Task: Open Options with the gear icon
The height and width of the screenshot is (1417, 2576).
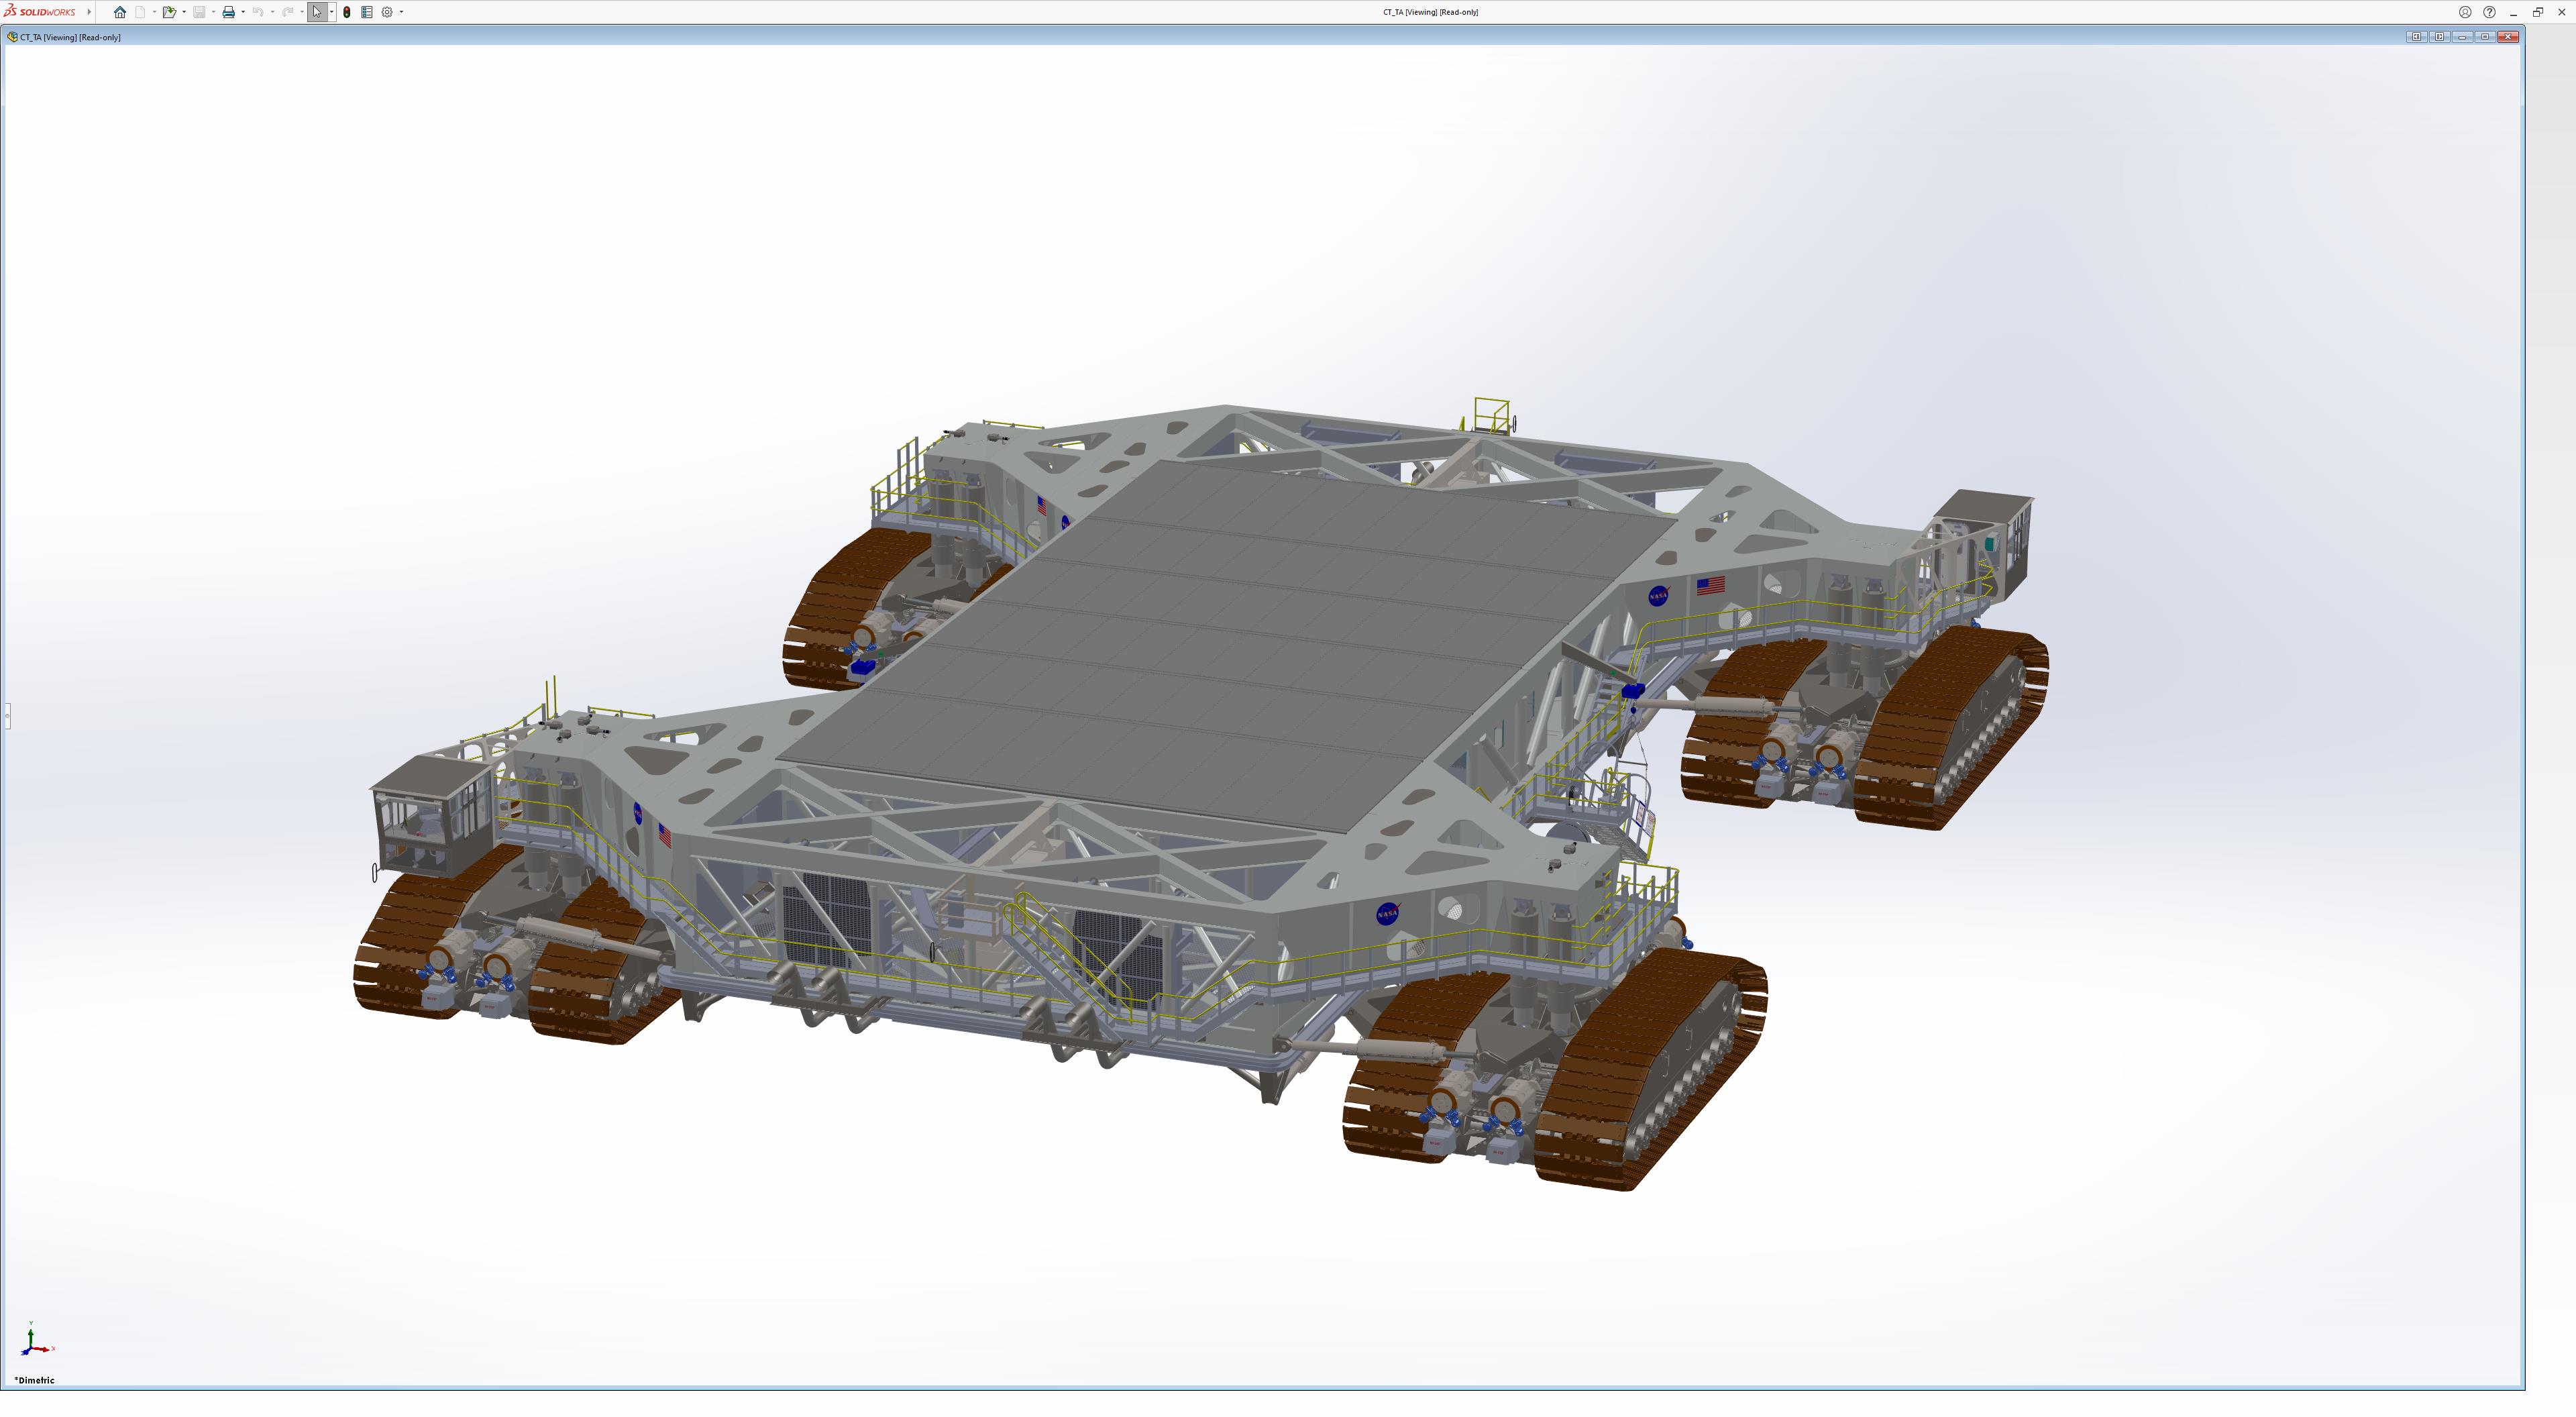Action: click(387, 12)
